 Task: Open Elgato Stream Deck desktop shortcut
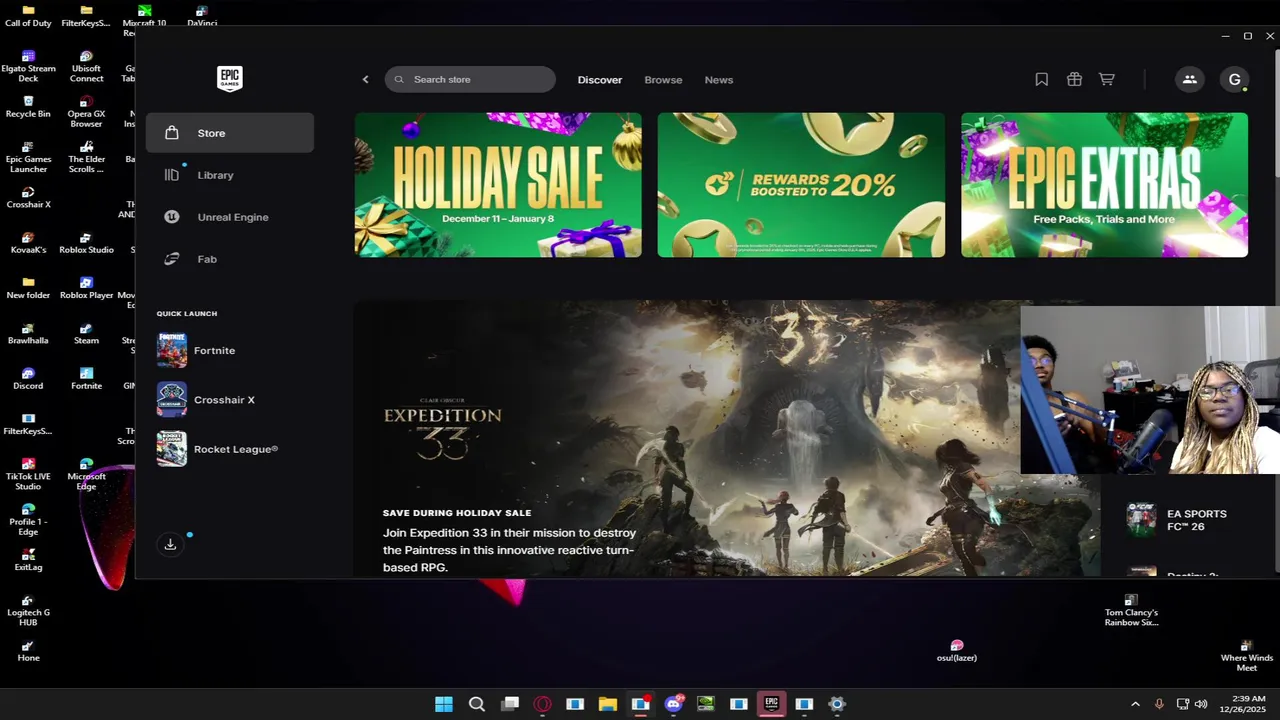click(x=28, y=67)
